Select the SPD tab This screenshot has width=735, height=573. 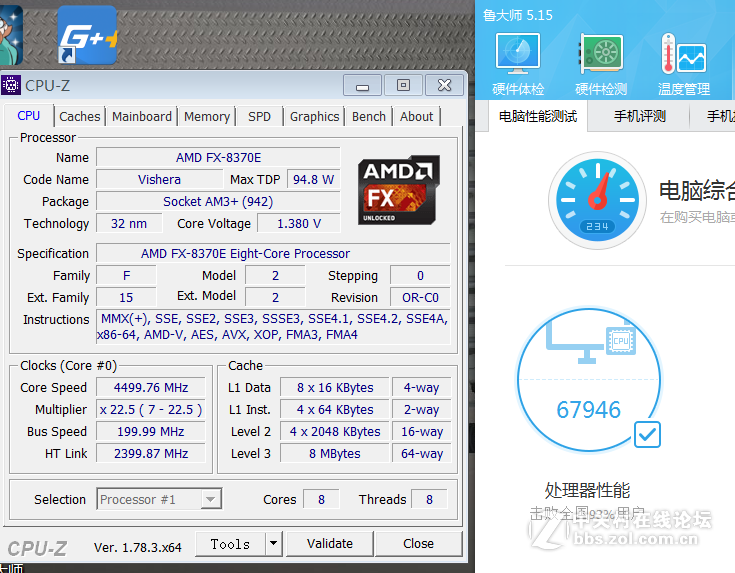[x=259, y=116]
